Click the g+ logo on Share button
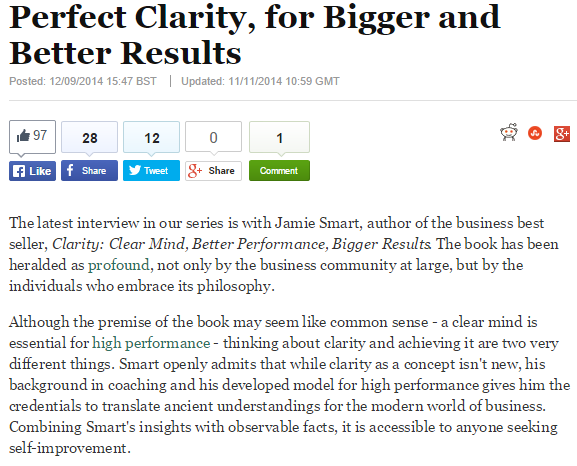 point(195,171)
